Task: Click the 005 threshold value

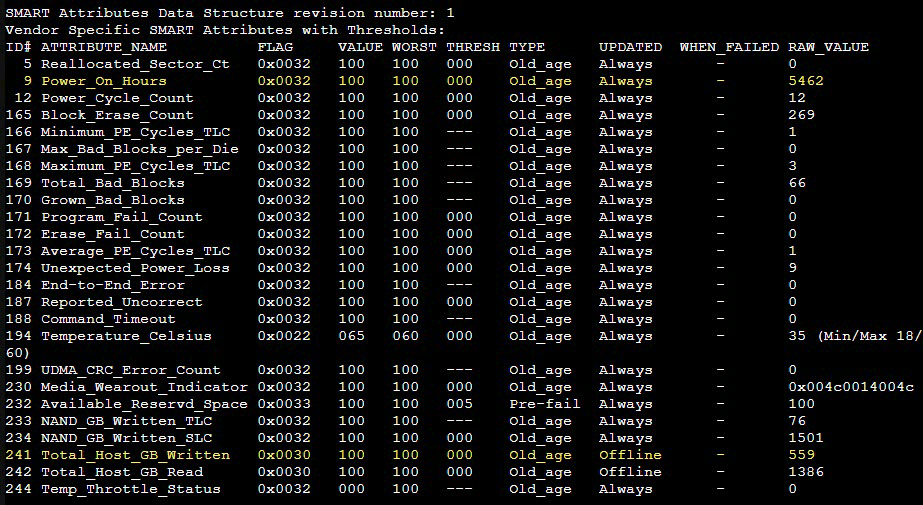Action: (x=460, y=406)
